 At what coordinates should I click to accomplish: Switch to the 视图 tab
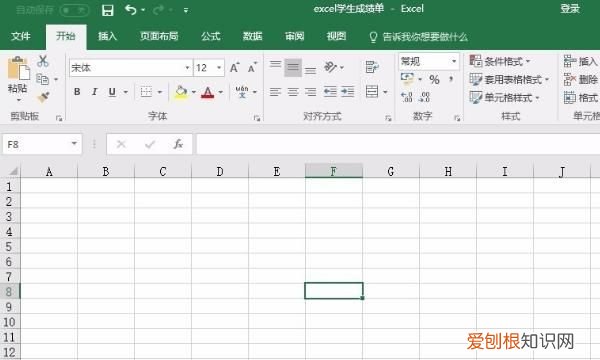pos(336,36)
